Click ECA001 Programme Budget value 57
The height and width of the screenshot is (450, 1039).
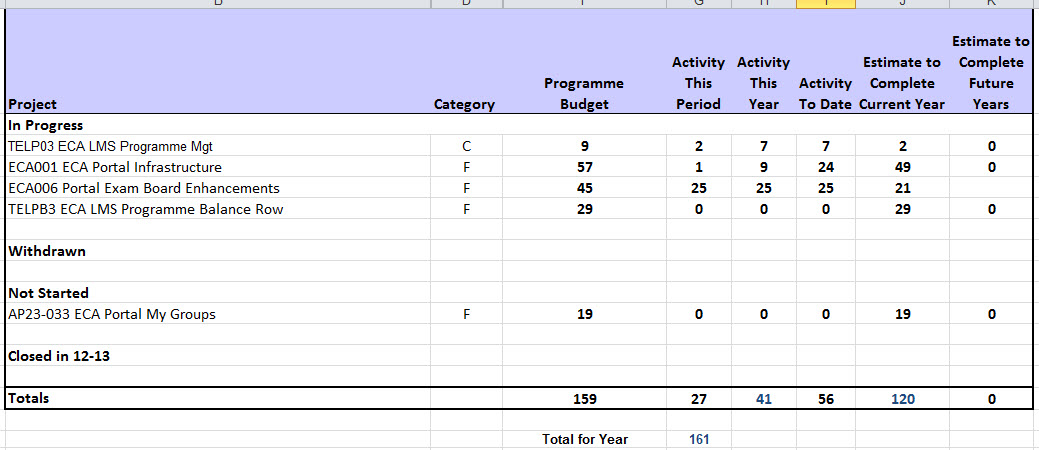[585, 167]
